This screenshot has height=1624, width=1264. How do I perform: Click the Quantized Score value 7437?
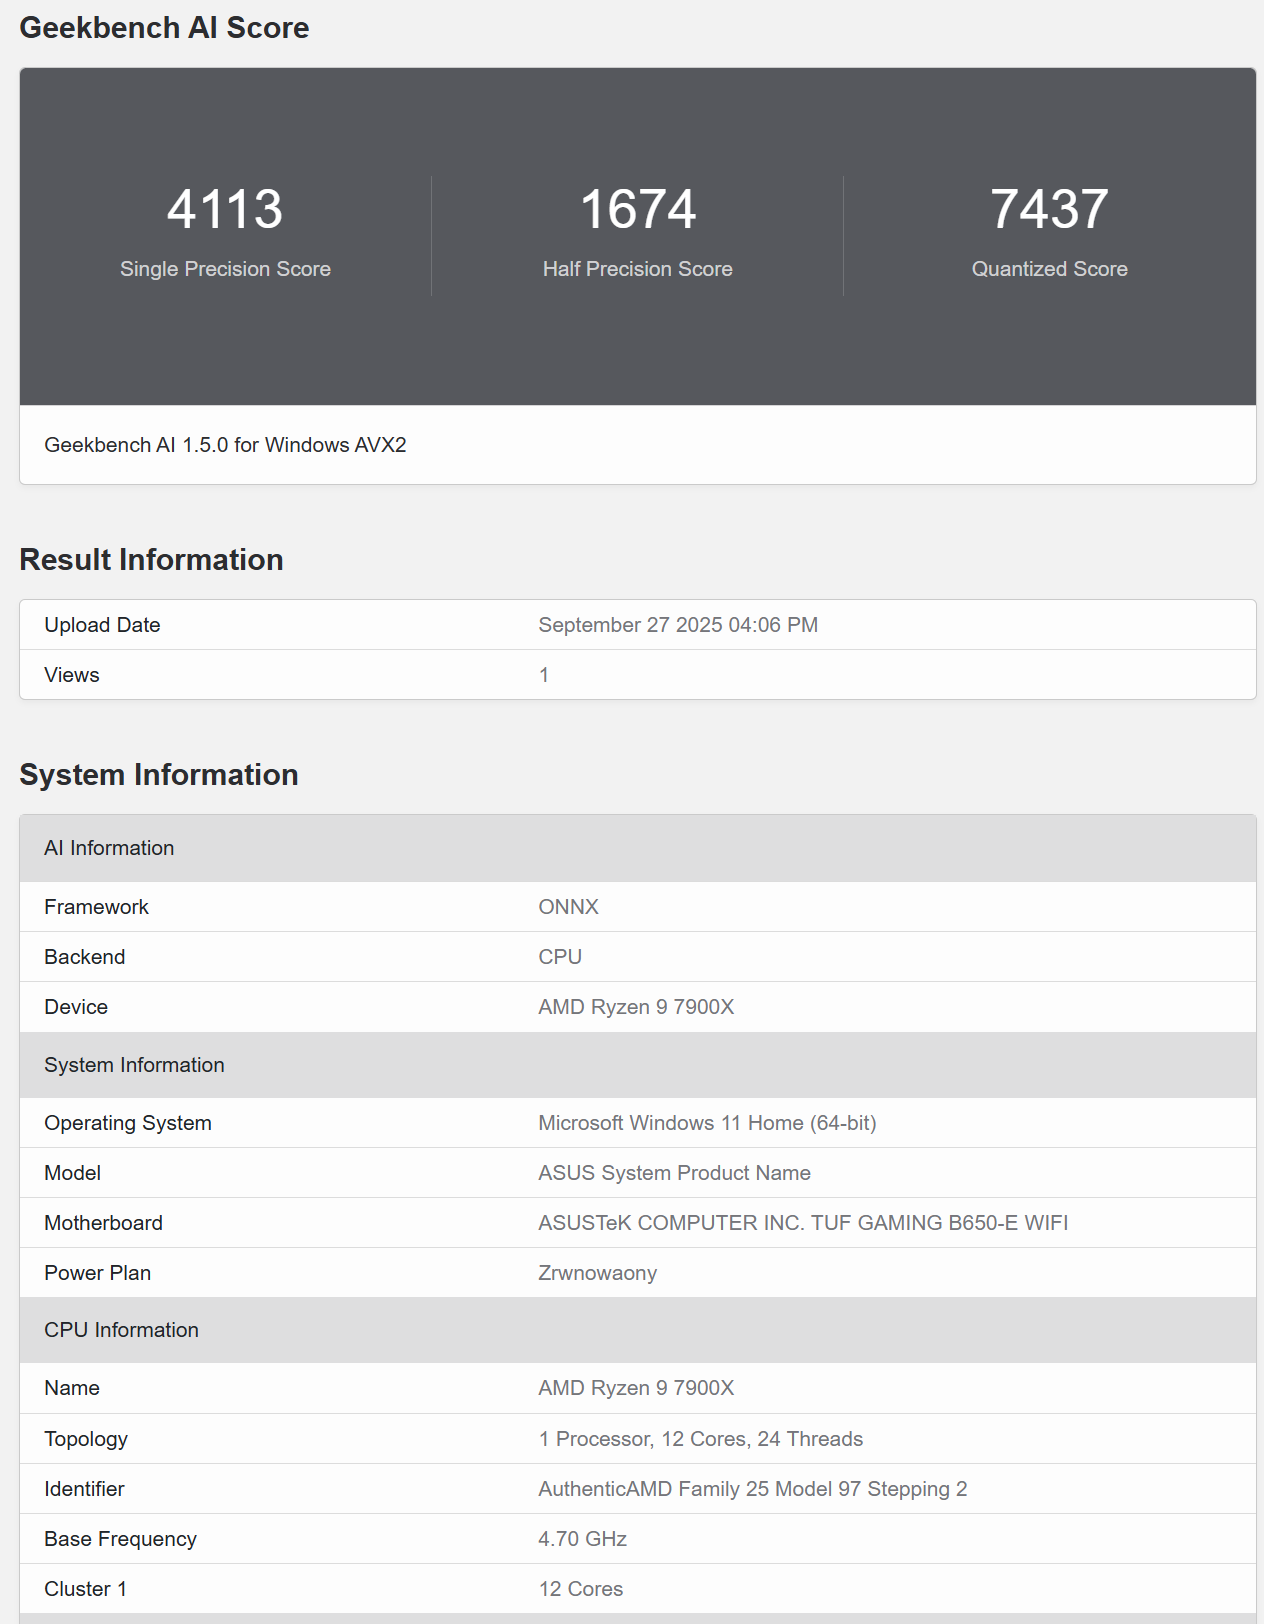(x=1049, y=210)
